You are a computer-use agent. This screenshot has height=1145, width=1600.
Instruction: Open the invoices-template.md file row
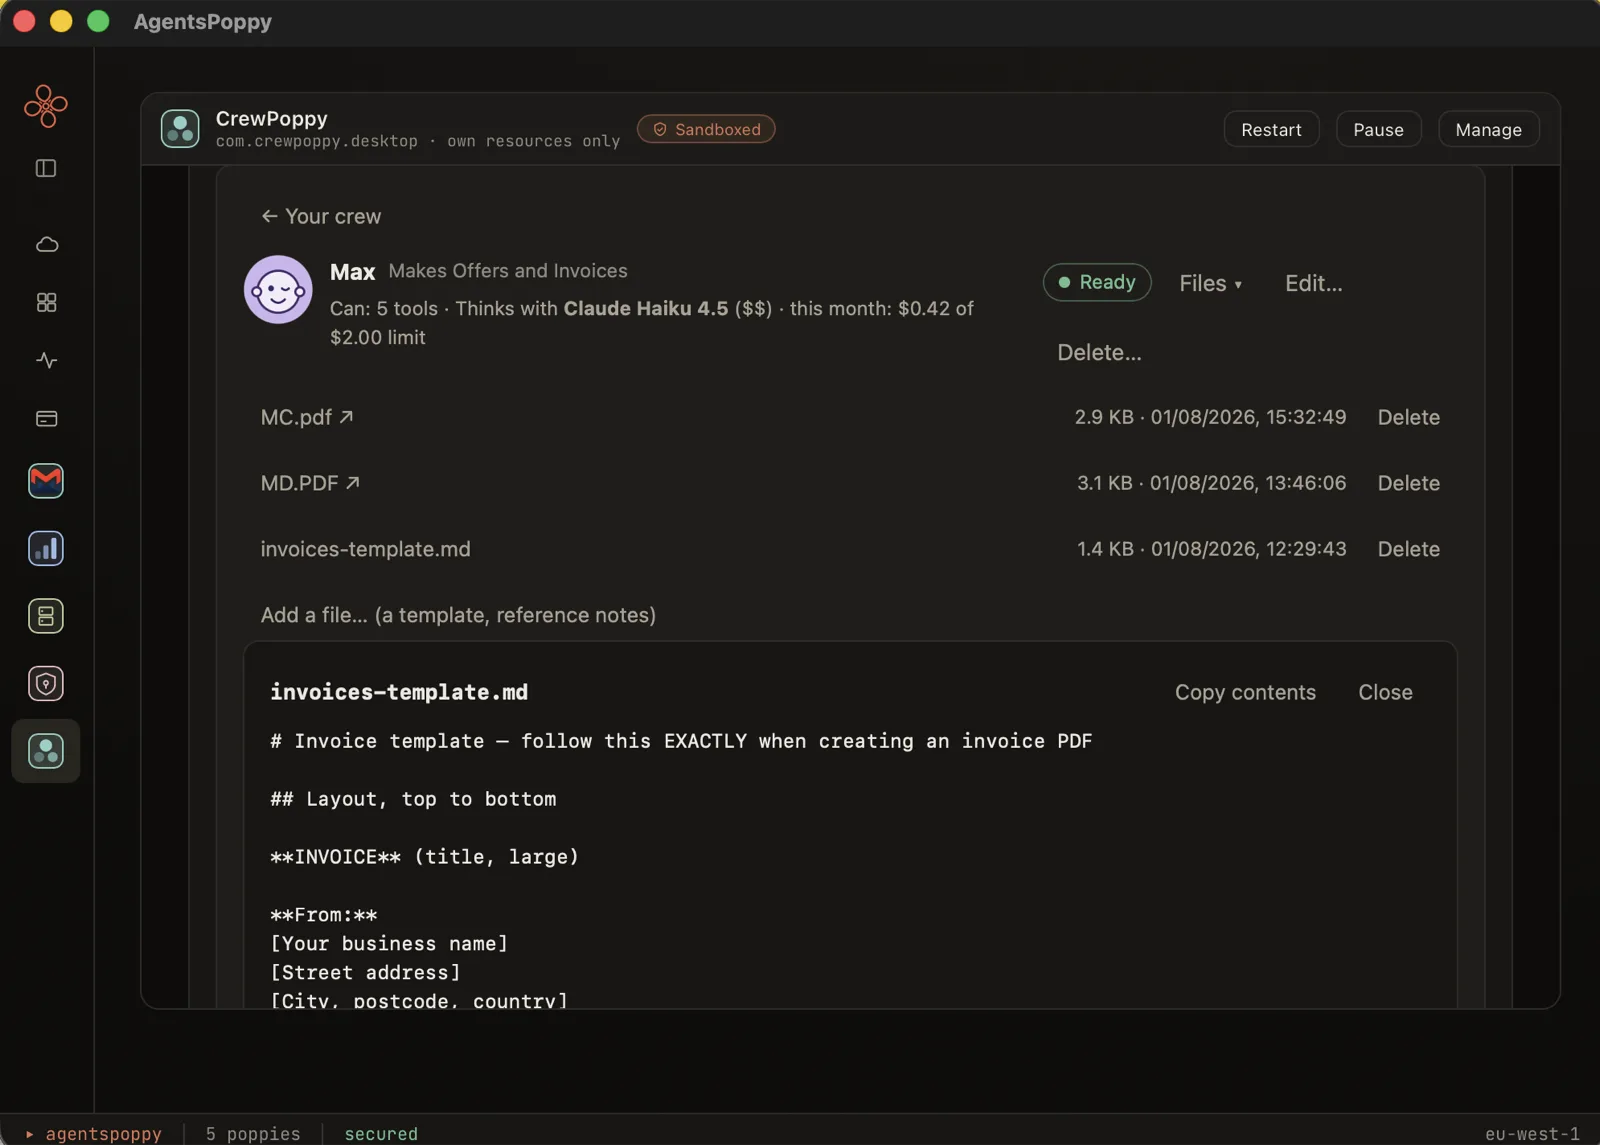point(365,549)
